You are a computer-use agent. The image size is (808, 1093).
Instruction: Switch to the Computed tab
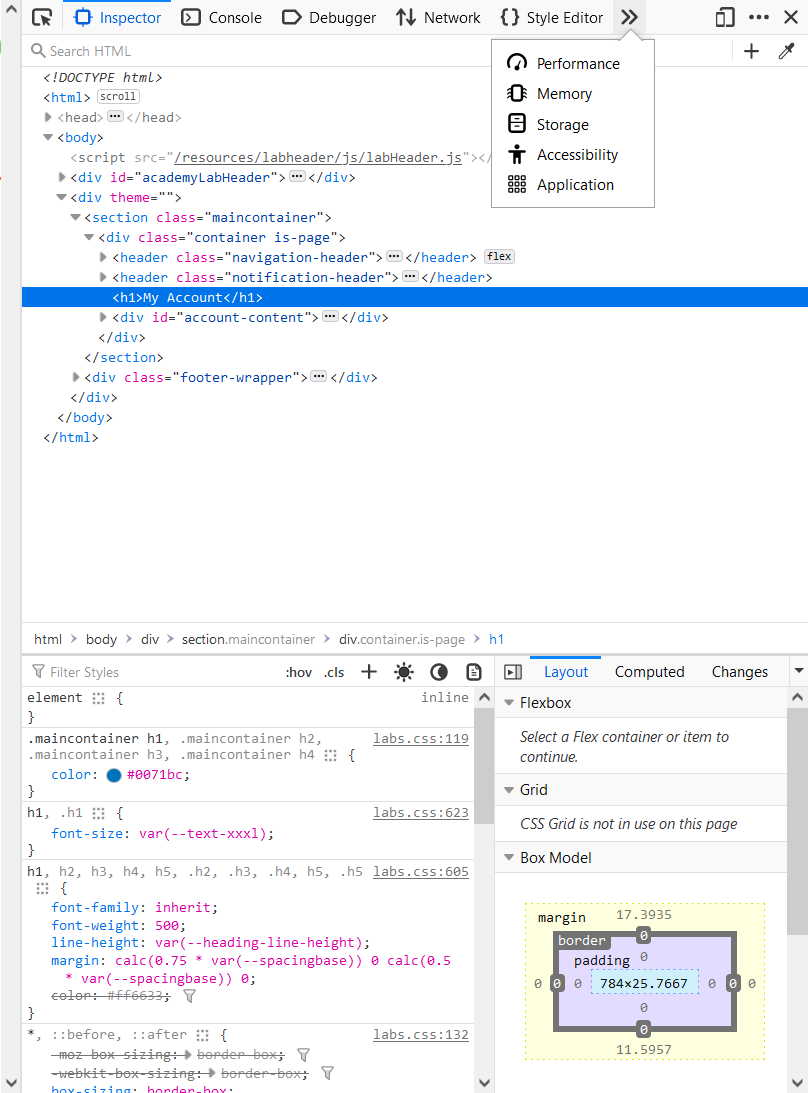pos(649,672)
